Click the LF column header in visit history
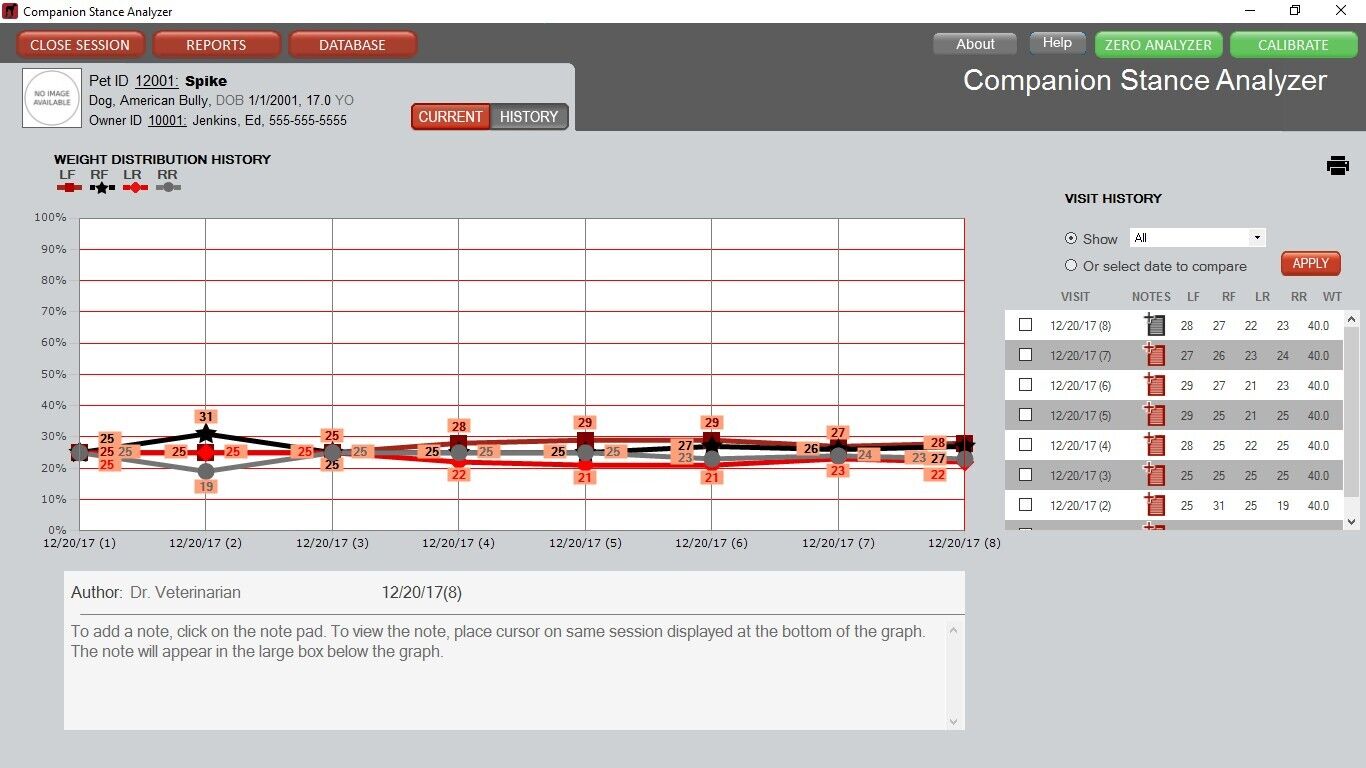 pyautogui.click(x=1193, y=297)
